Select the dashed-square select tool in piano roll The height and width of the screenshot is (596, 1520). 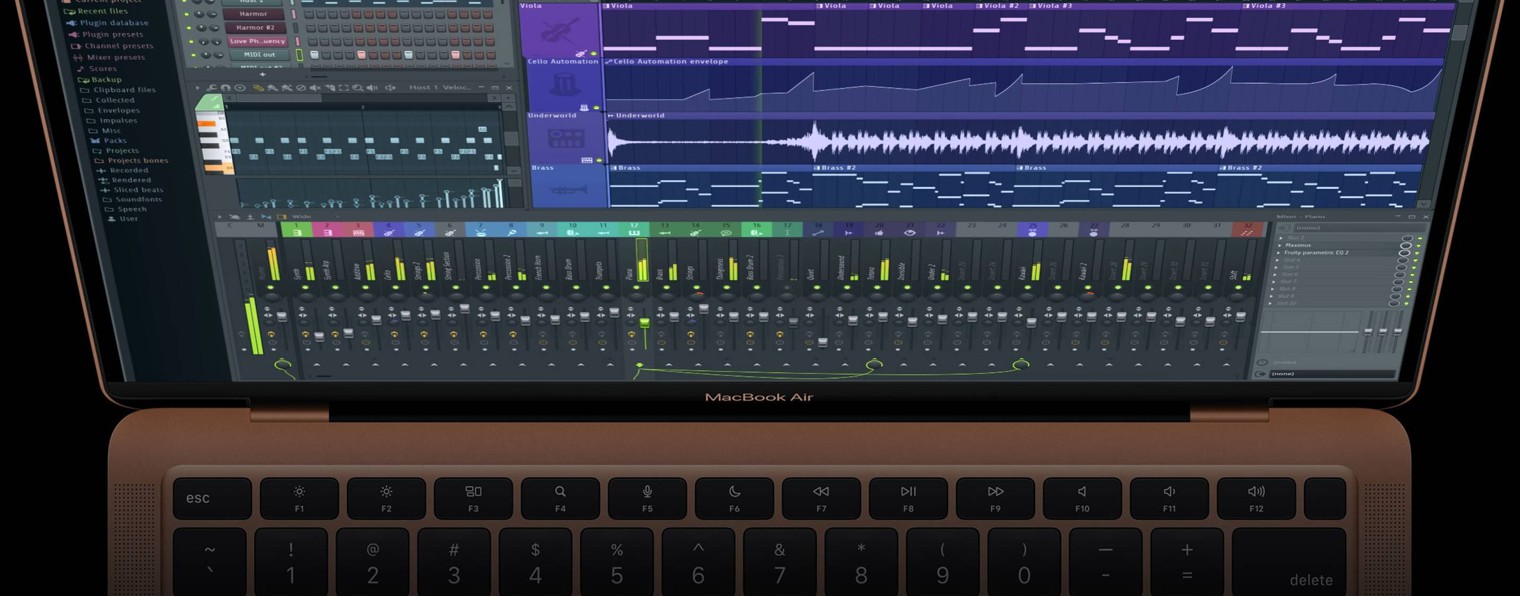(x=343, y=88)
